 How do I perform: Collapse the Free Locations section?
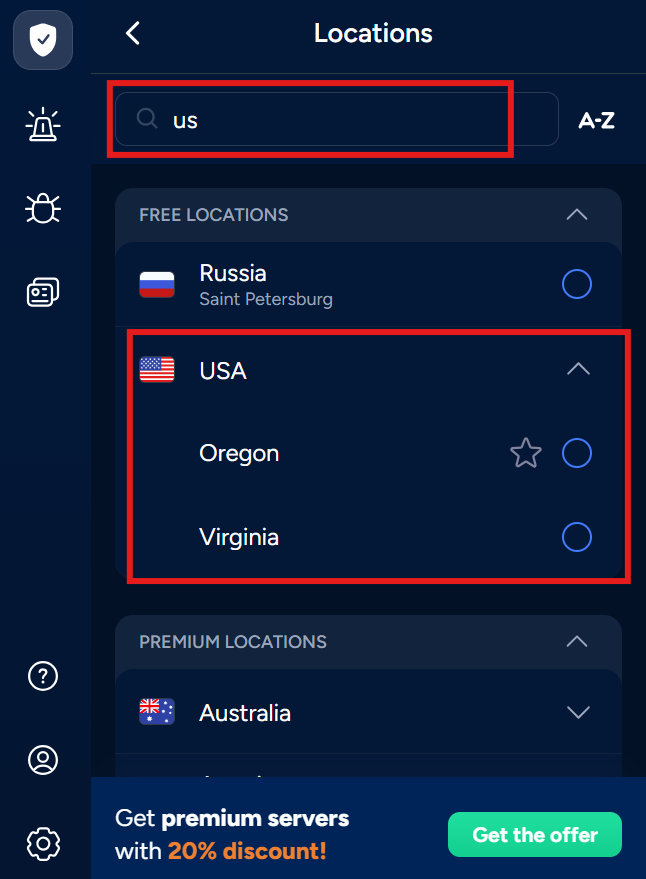577,215
